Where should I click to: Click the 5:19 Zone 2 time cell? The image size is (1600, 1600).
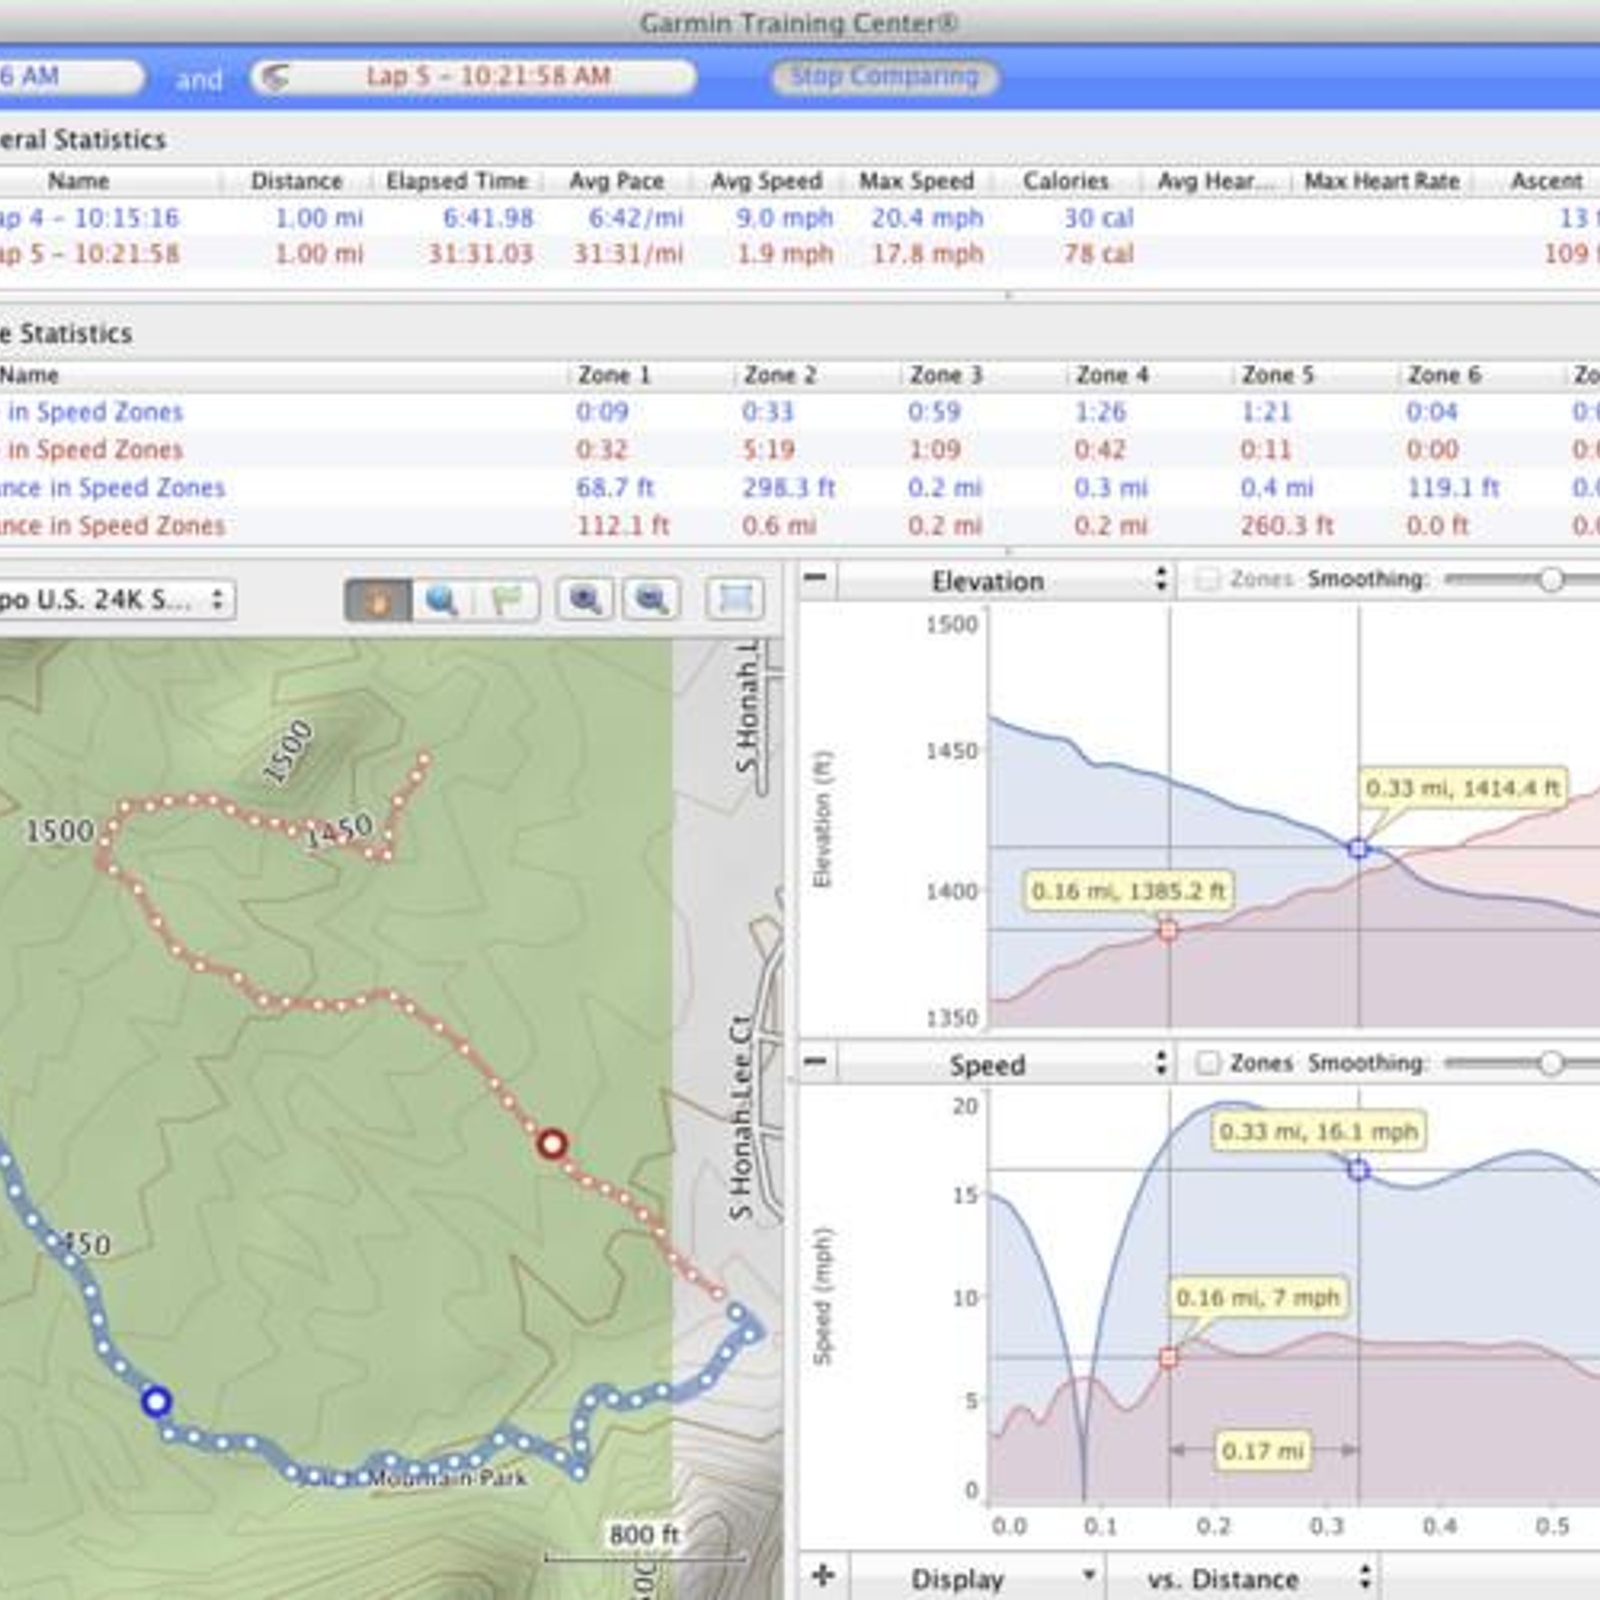768,450
